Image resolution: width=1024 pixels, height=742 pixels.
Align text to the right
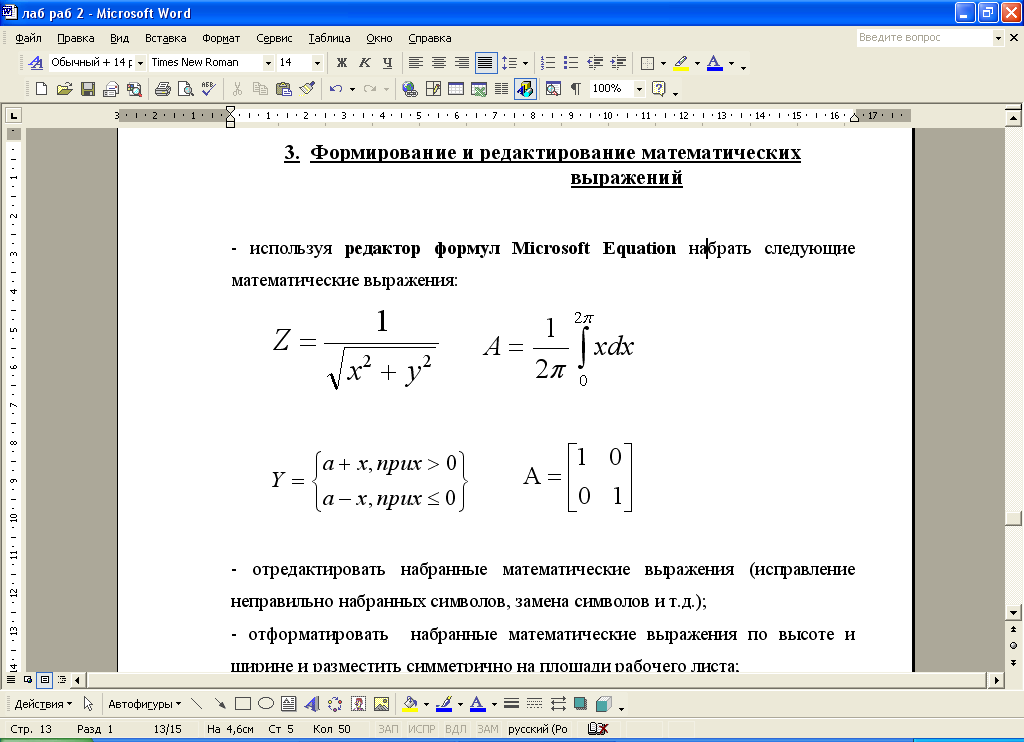coord(462,63)
